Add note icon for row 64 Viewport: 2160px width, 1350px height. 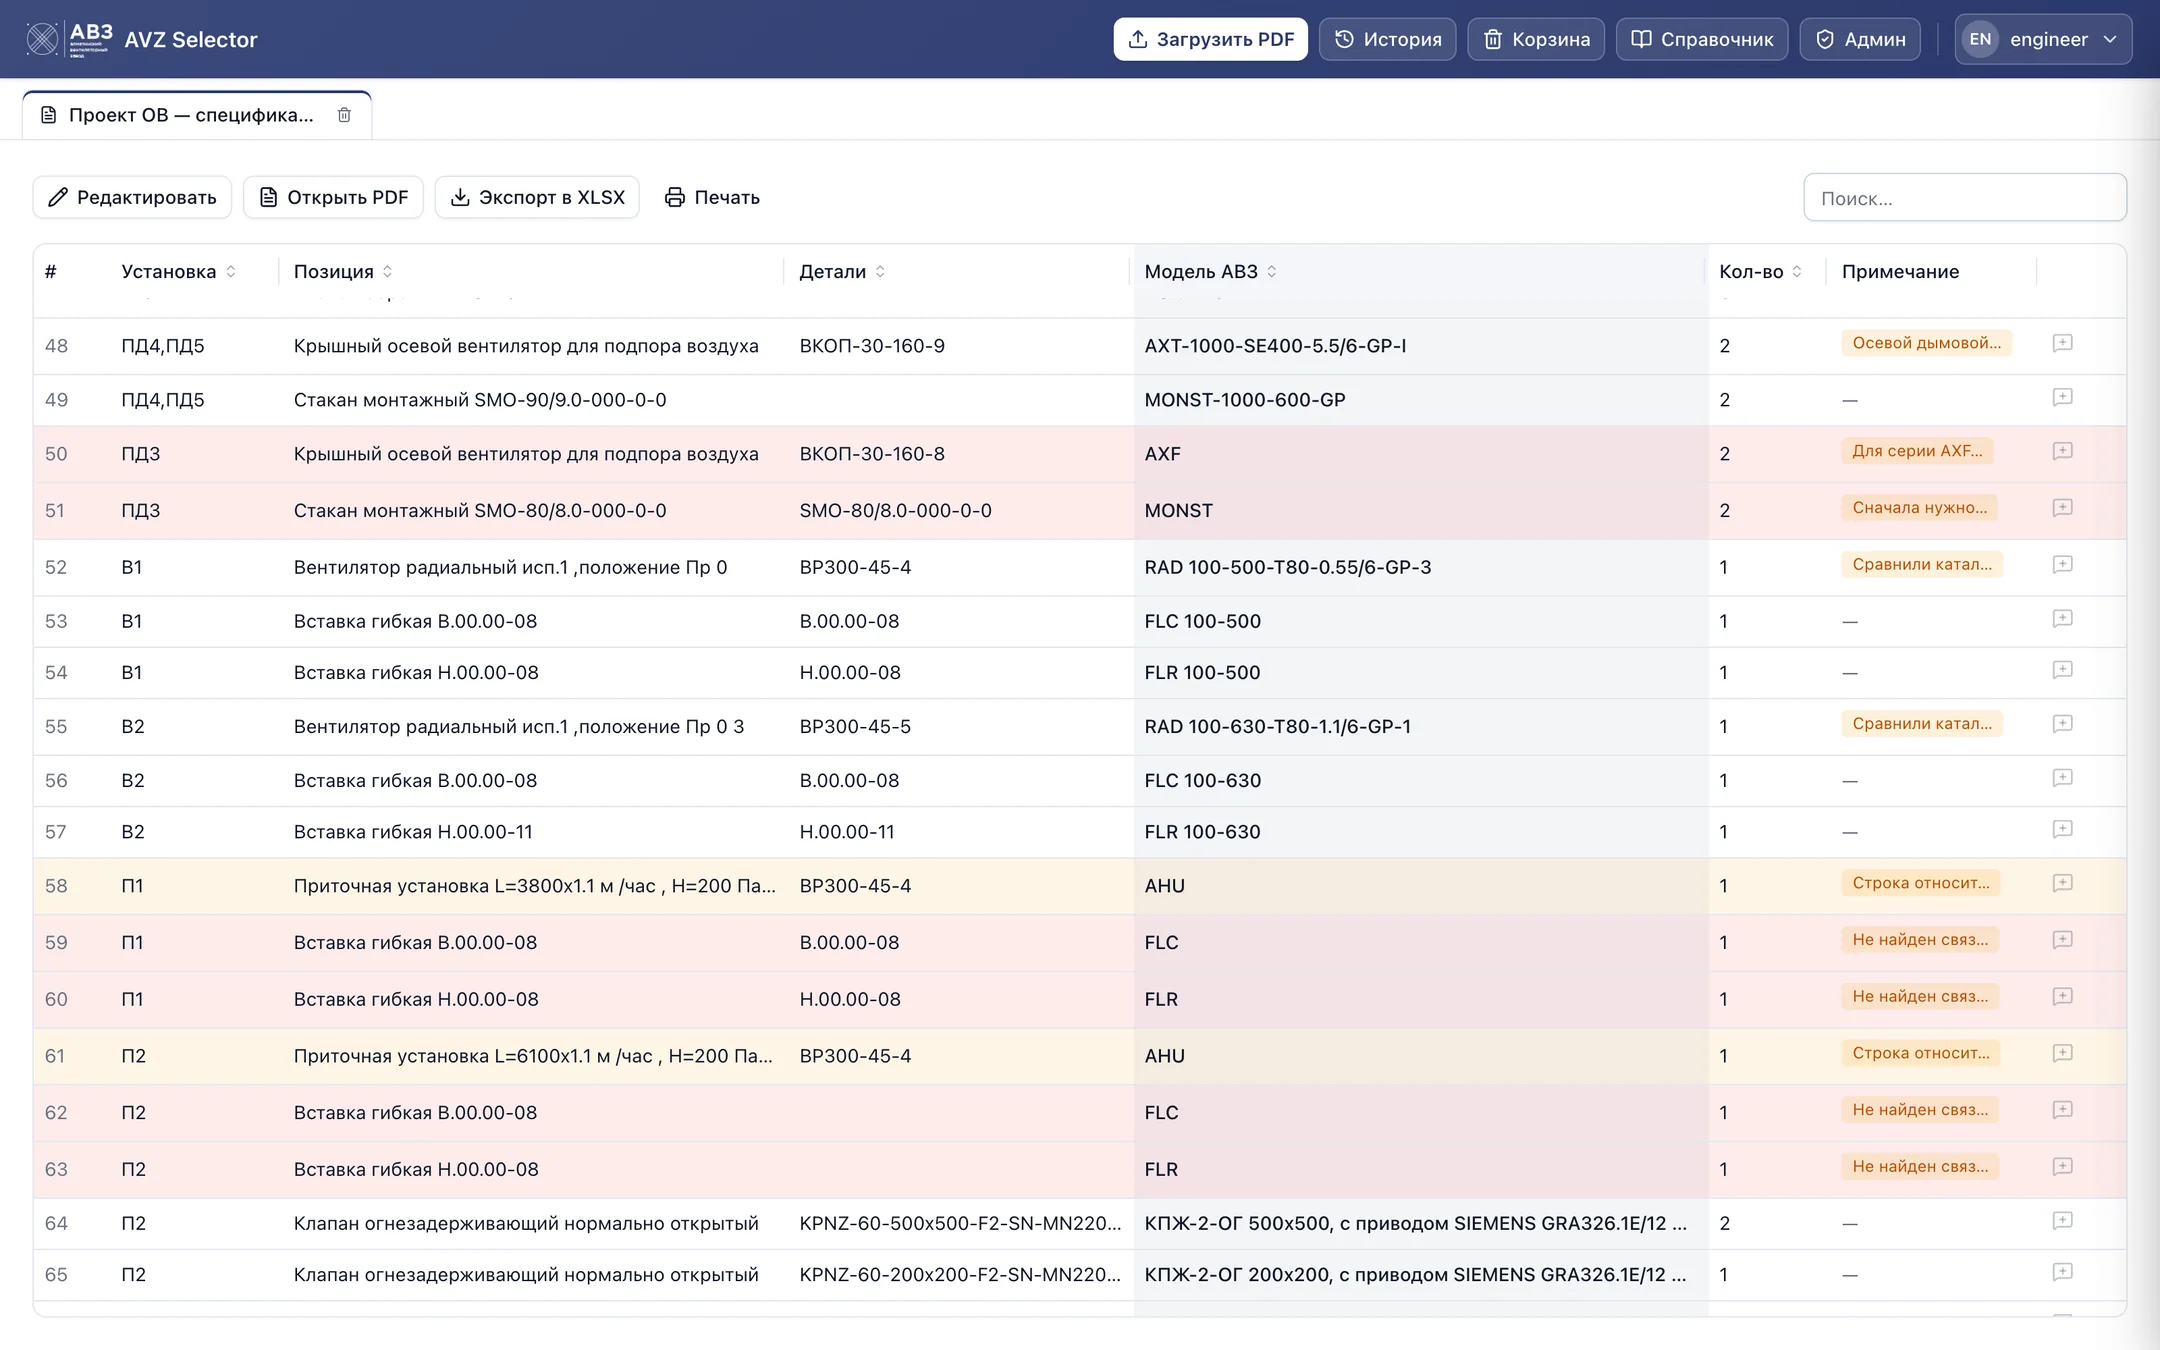pos(2062,1220)
